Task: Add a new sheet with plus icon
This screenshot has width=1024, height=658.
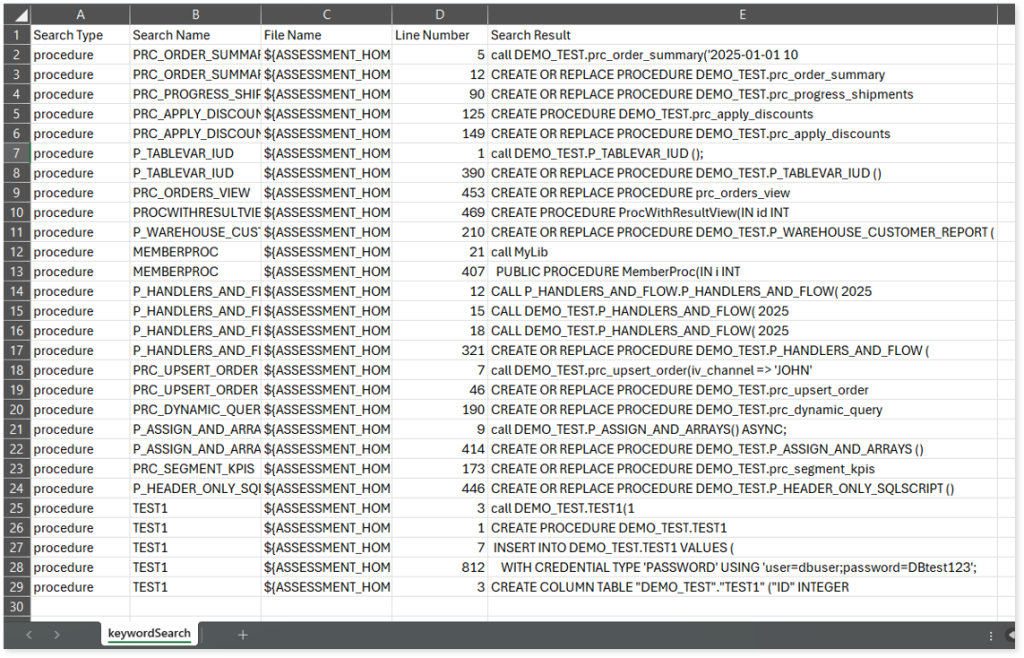Action: click(242, 634)
